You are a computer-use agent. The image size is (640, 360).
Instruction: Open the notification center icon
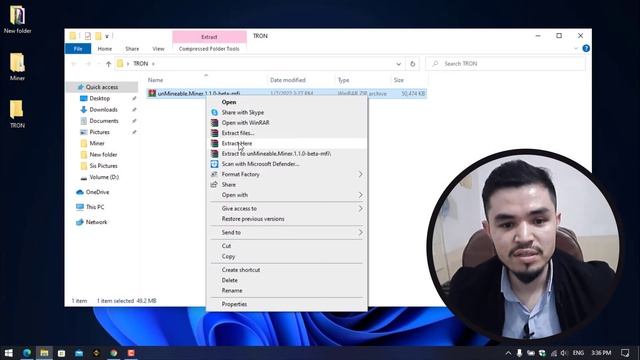pyautogui.click(x=625, y=353)
